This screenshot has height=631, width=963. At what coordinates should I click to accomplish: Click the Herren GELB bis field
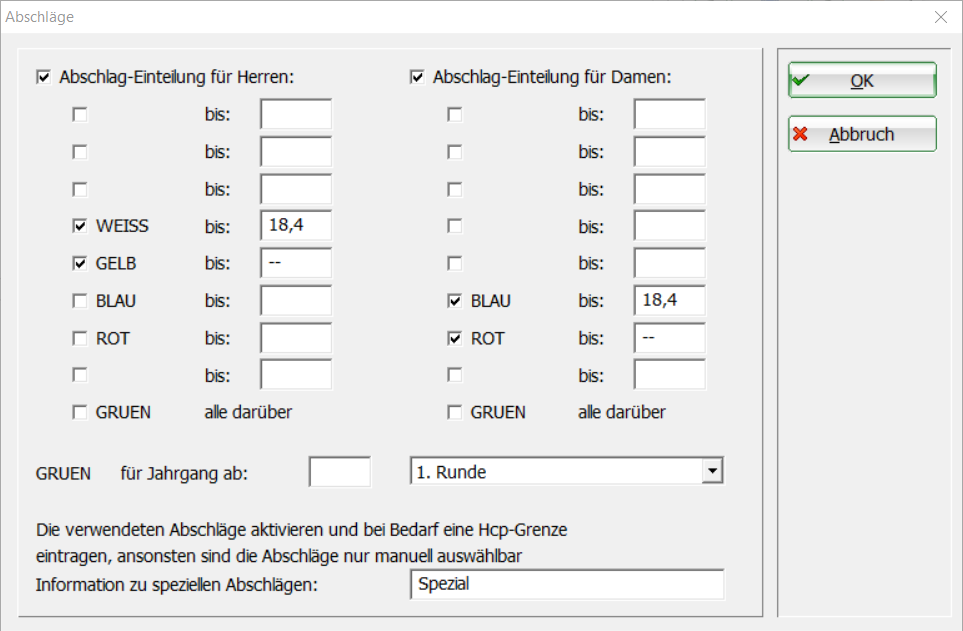295,264
